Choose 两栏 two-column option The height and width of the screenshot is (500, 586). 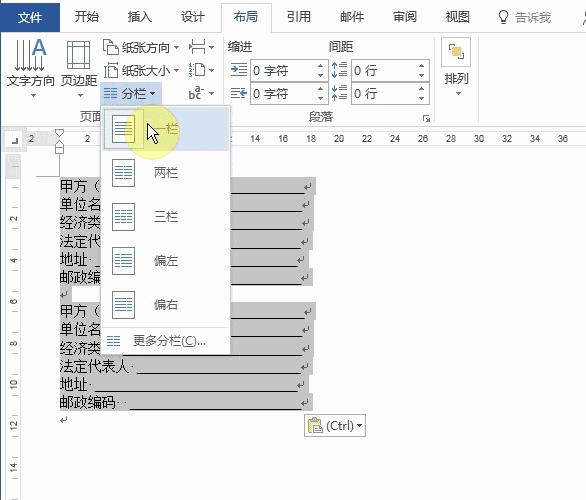(x=166, y=173)
